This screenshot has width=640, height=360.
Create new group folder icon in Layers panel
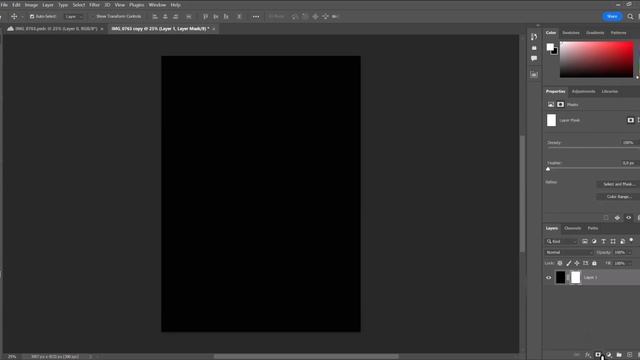pyautogui.click(x=619, y=355)
